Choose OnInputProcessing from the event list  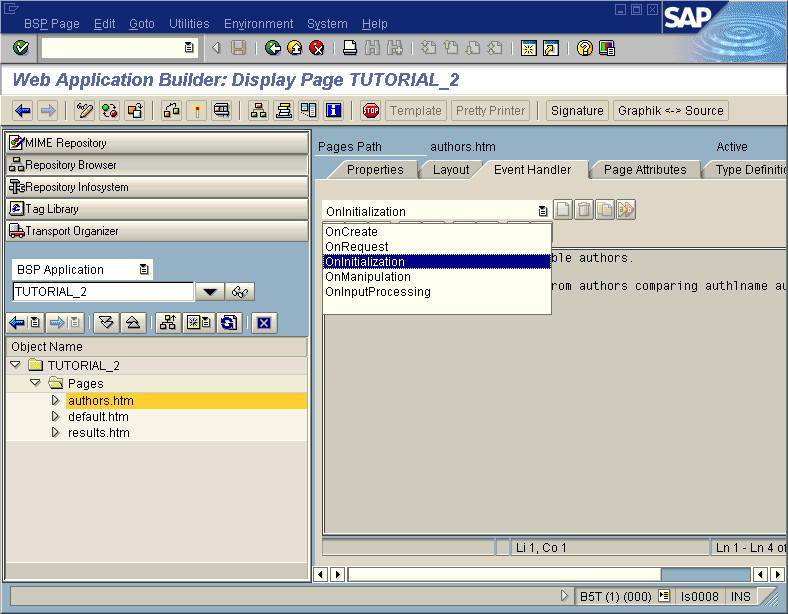pos(437,292)
